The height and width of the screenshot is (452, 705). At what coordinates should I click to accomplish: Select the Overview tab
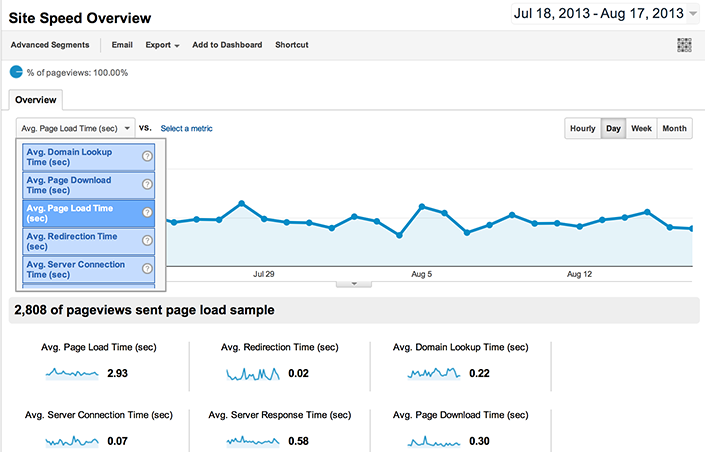[35, 100]
